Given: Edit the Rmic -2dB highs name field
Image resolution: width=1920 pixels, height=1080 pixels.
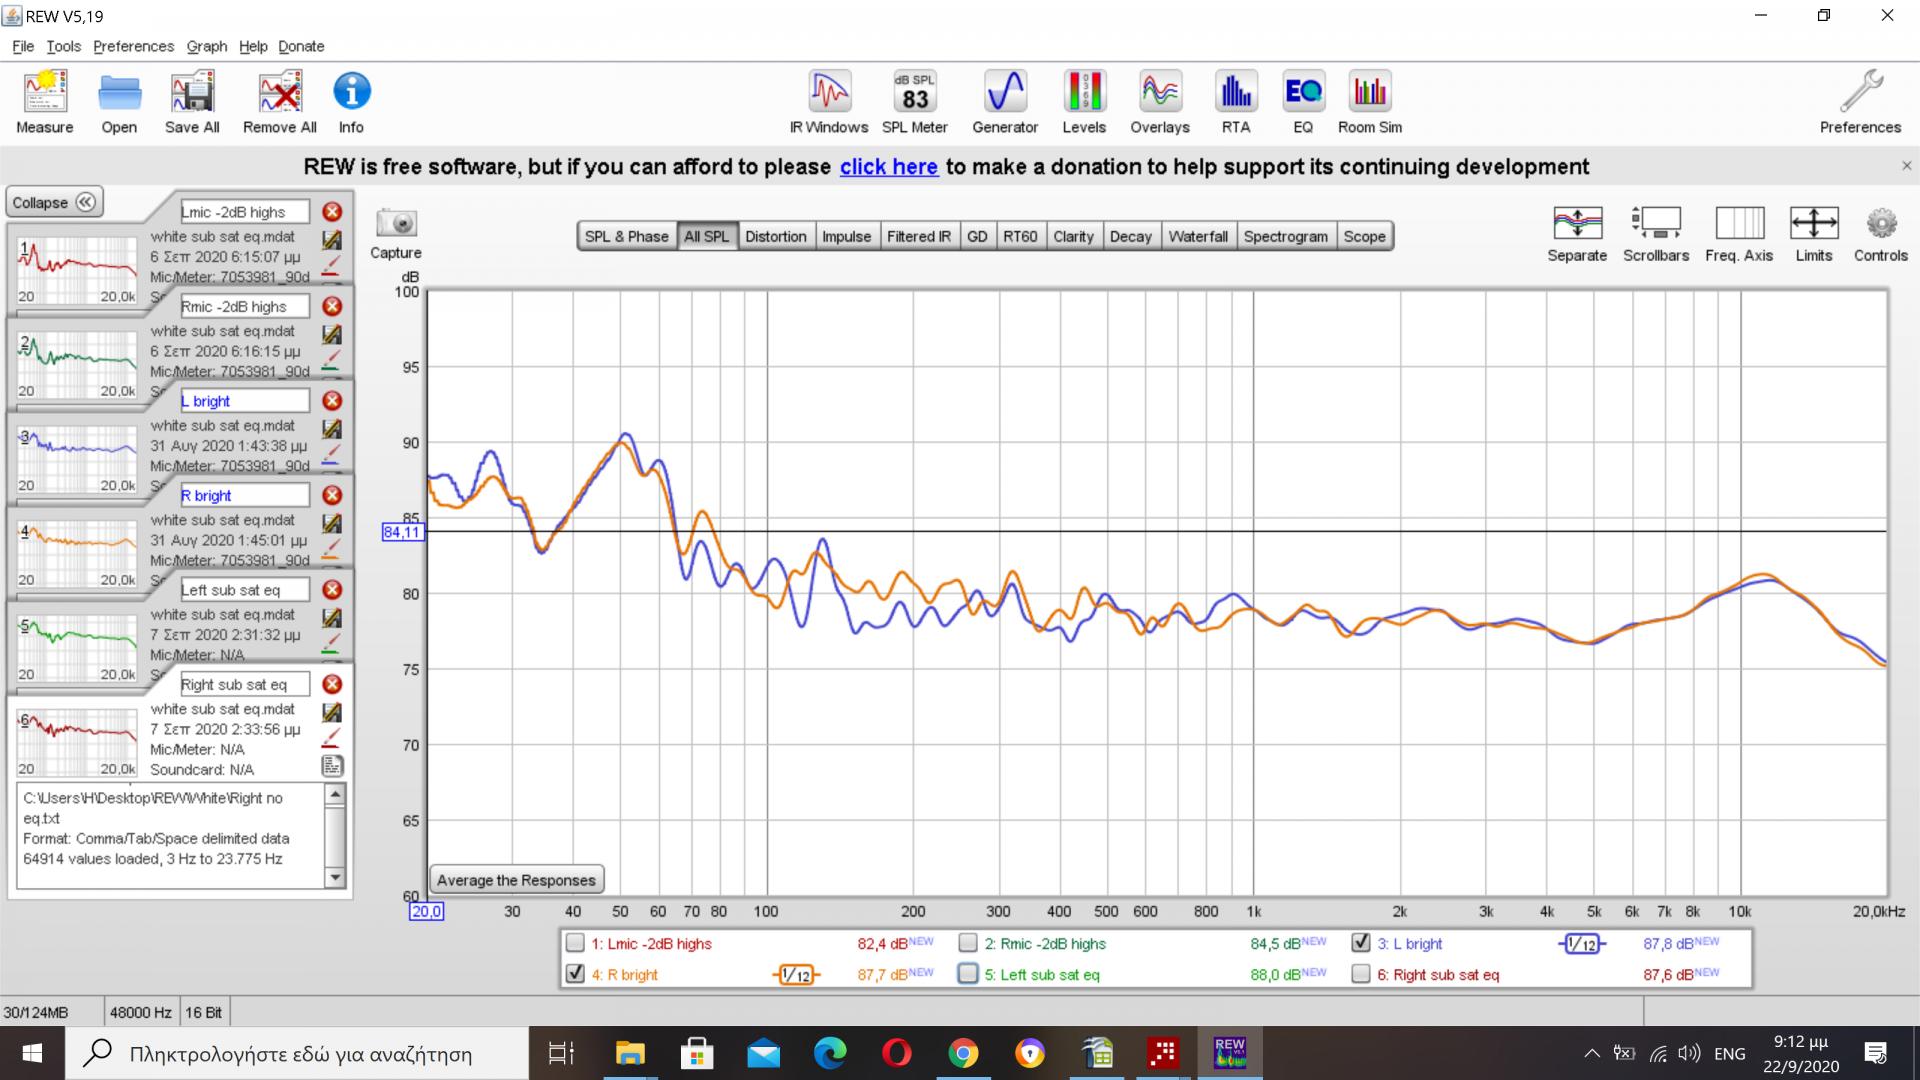Looking at the screenshot, I should [244, 307].
